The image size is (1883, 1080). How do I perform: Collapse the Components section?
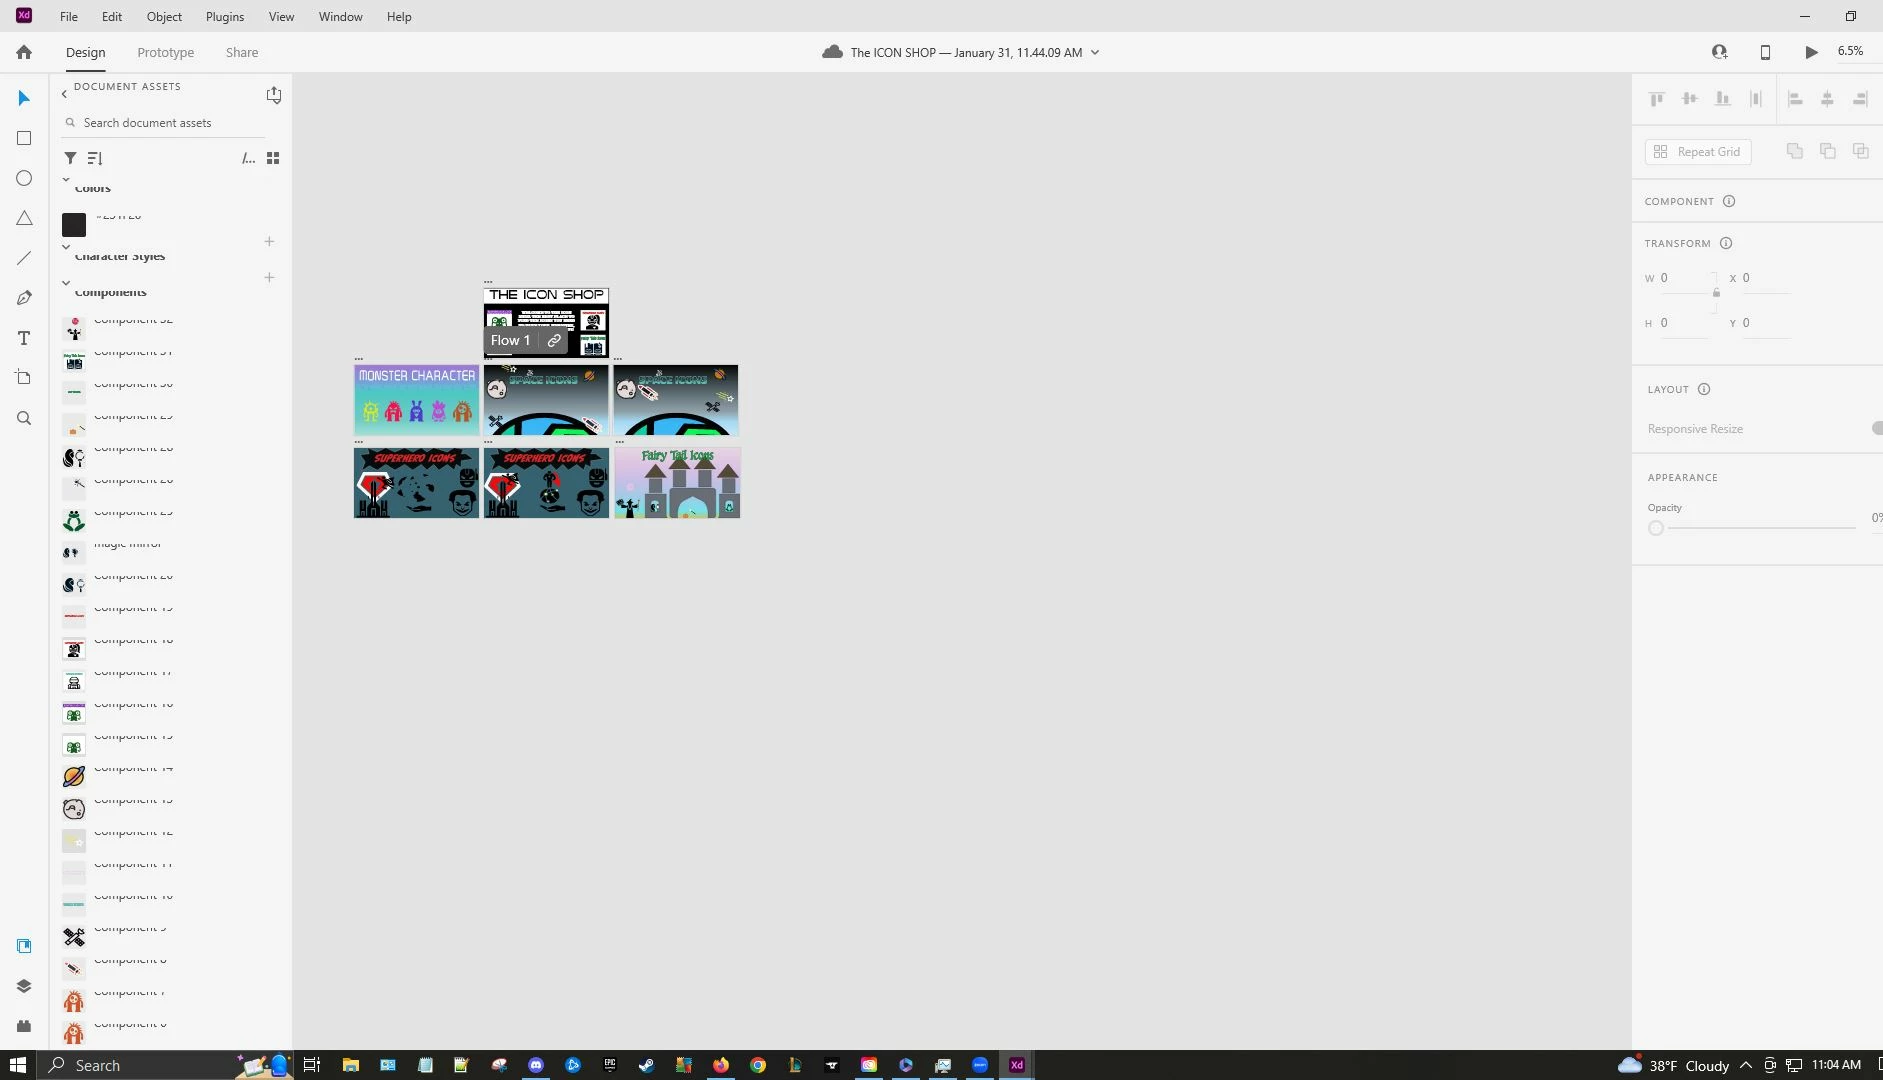66,283
